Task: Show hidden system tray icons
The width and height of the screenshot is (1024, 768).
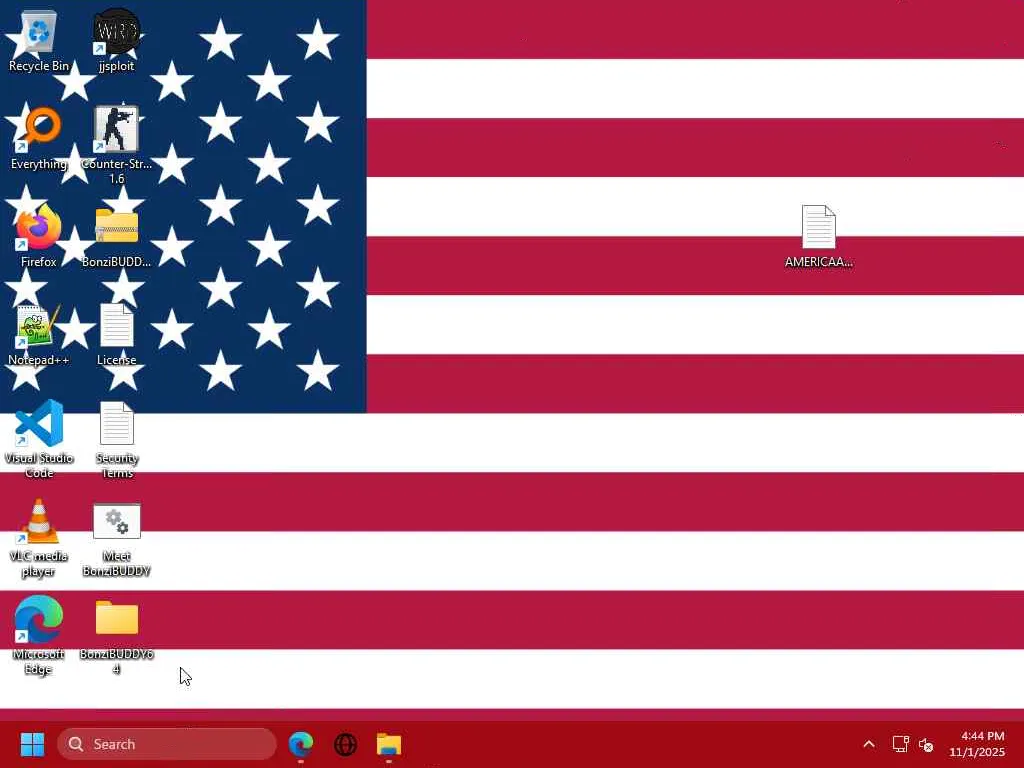Action: [x=869, y=744]
